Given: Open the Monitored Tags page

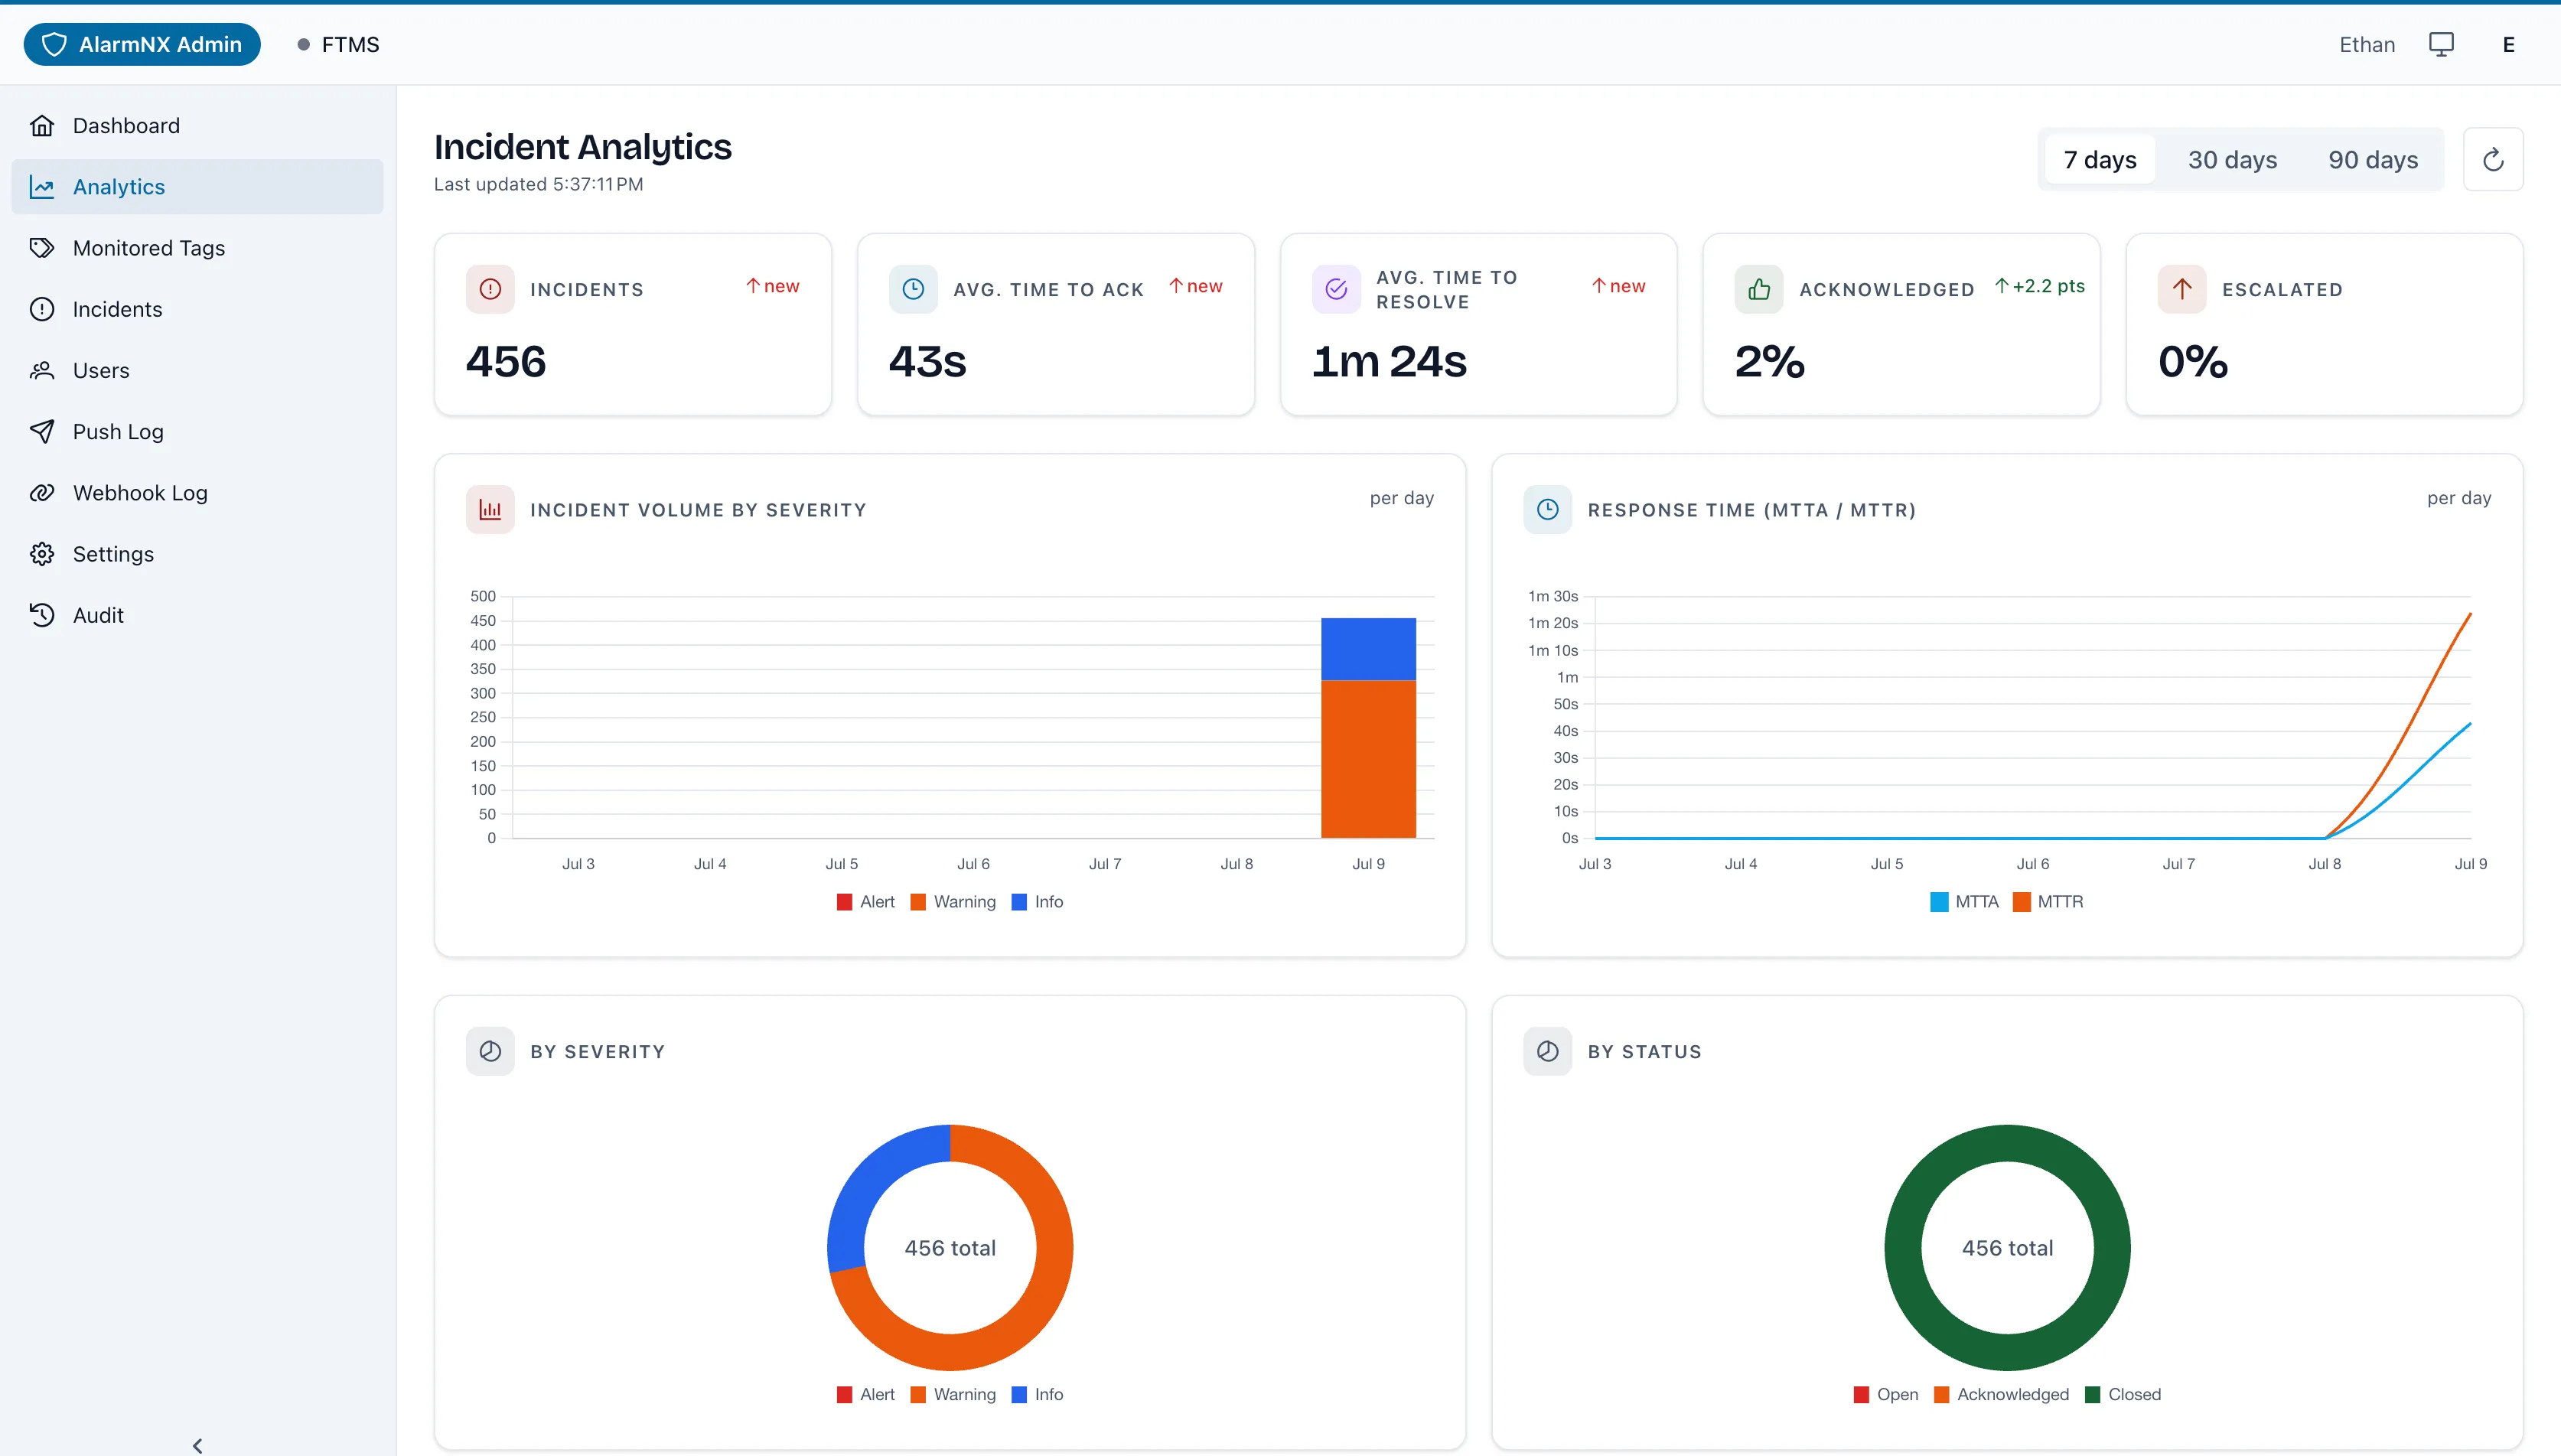Looking at the screenshot, I should (197, 248).
